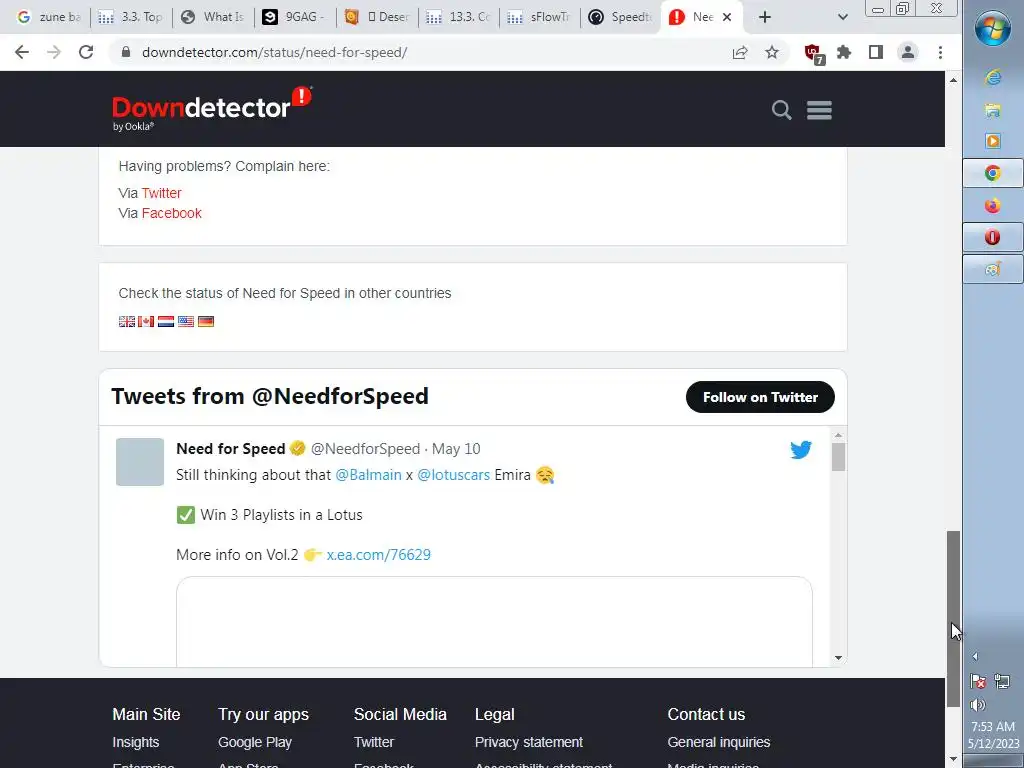Click the volume speaker tray icon
Image resolution: width=1024 pixels, height=768 pixels.
[978, 705]
